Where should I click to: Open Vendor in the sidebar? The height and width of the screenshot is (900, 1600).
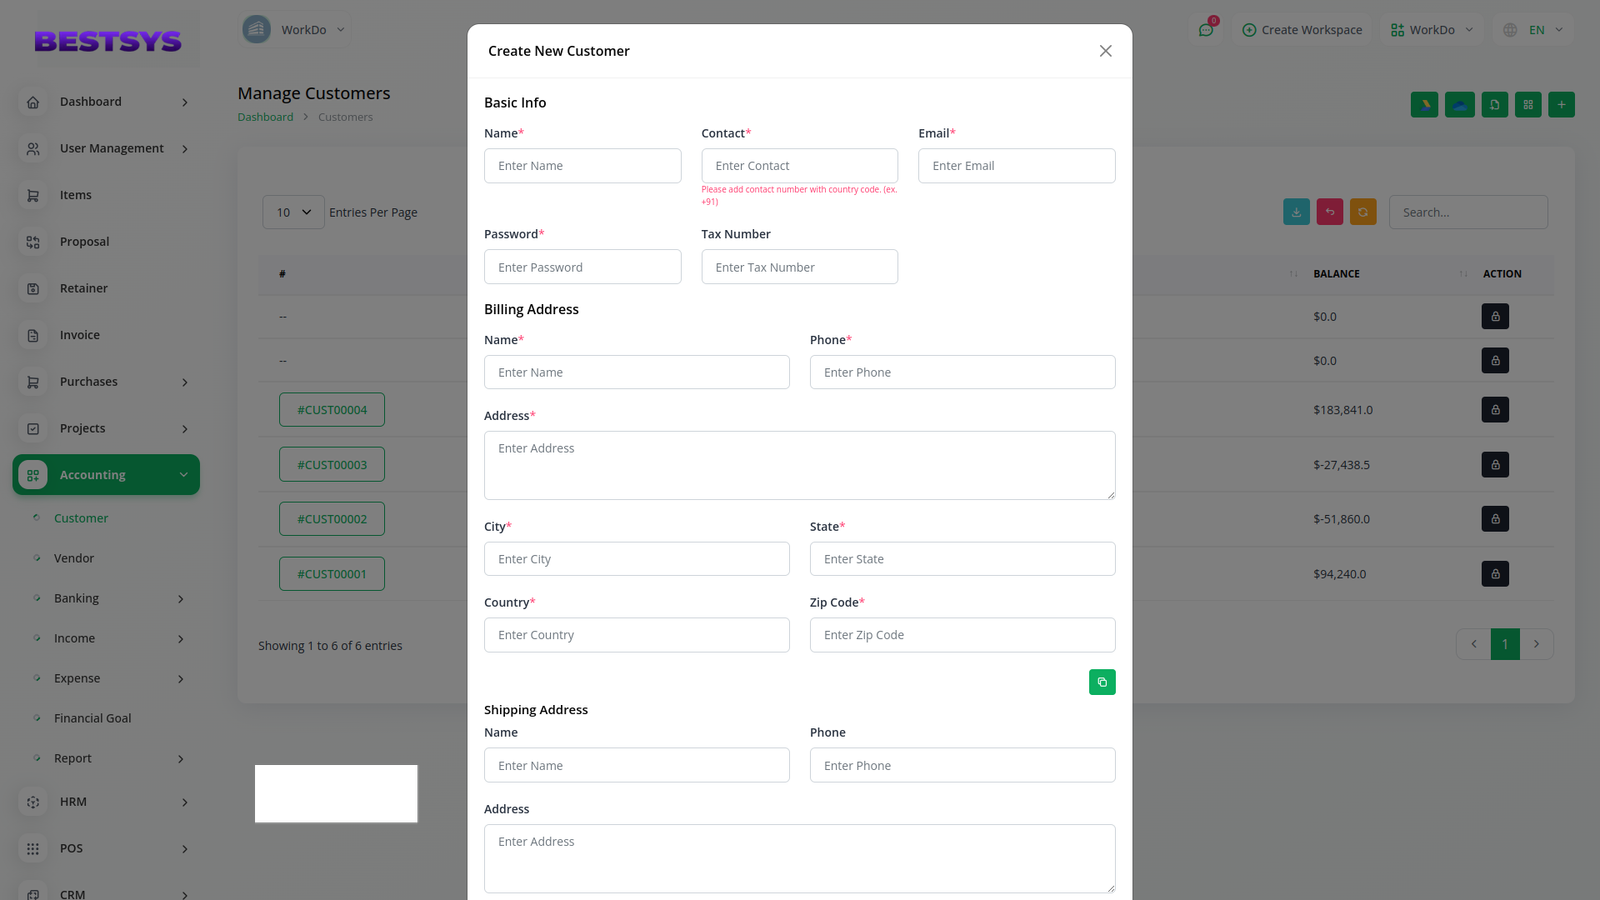[74, 558]
